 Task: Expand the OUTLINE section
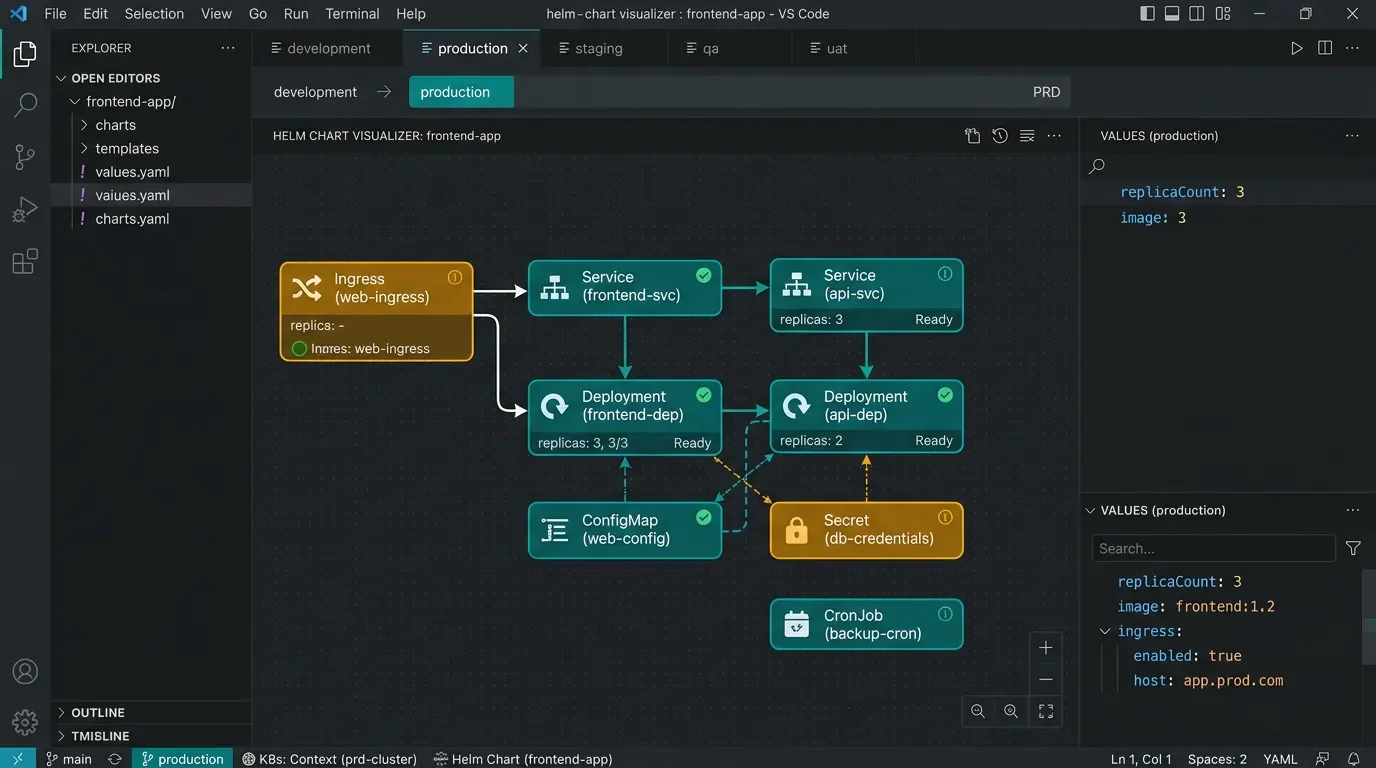pos(61,713)
